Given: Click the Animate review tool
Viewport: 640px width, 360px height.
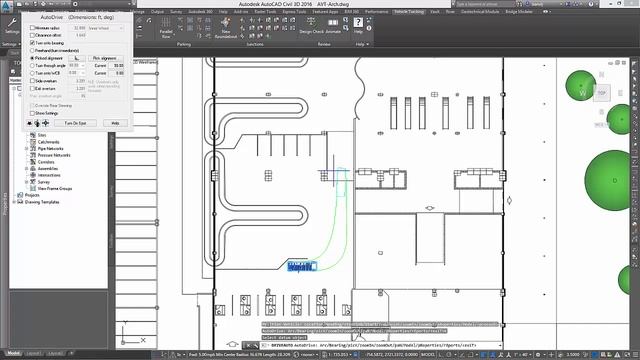Looking at the screenshot, I should click(x=333, y=25).
